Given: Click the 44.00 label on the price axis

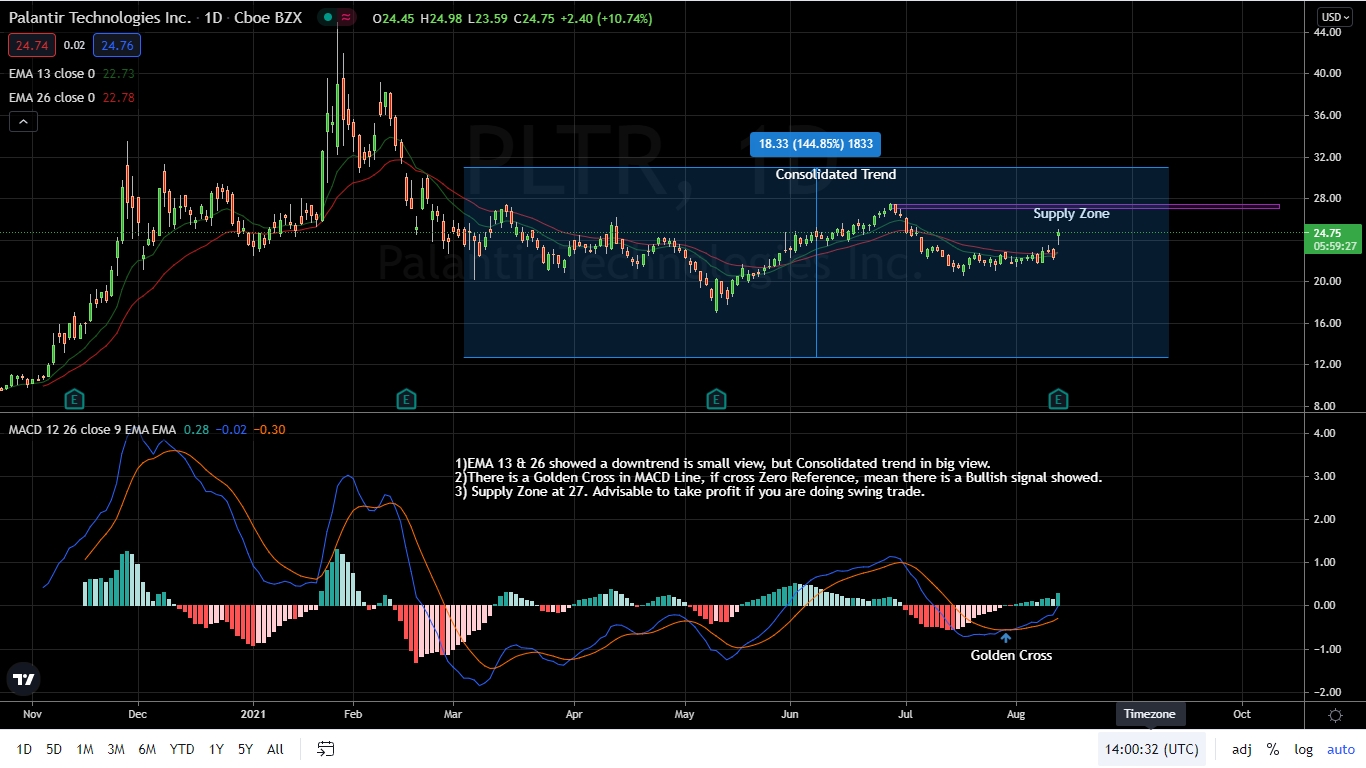Looking at the screenshot, I should (1327, 32).
